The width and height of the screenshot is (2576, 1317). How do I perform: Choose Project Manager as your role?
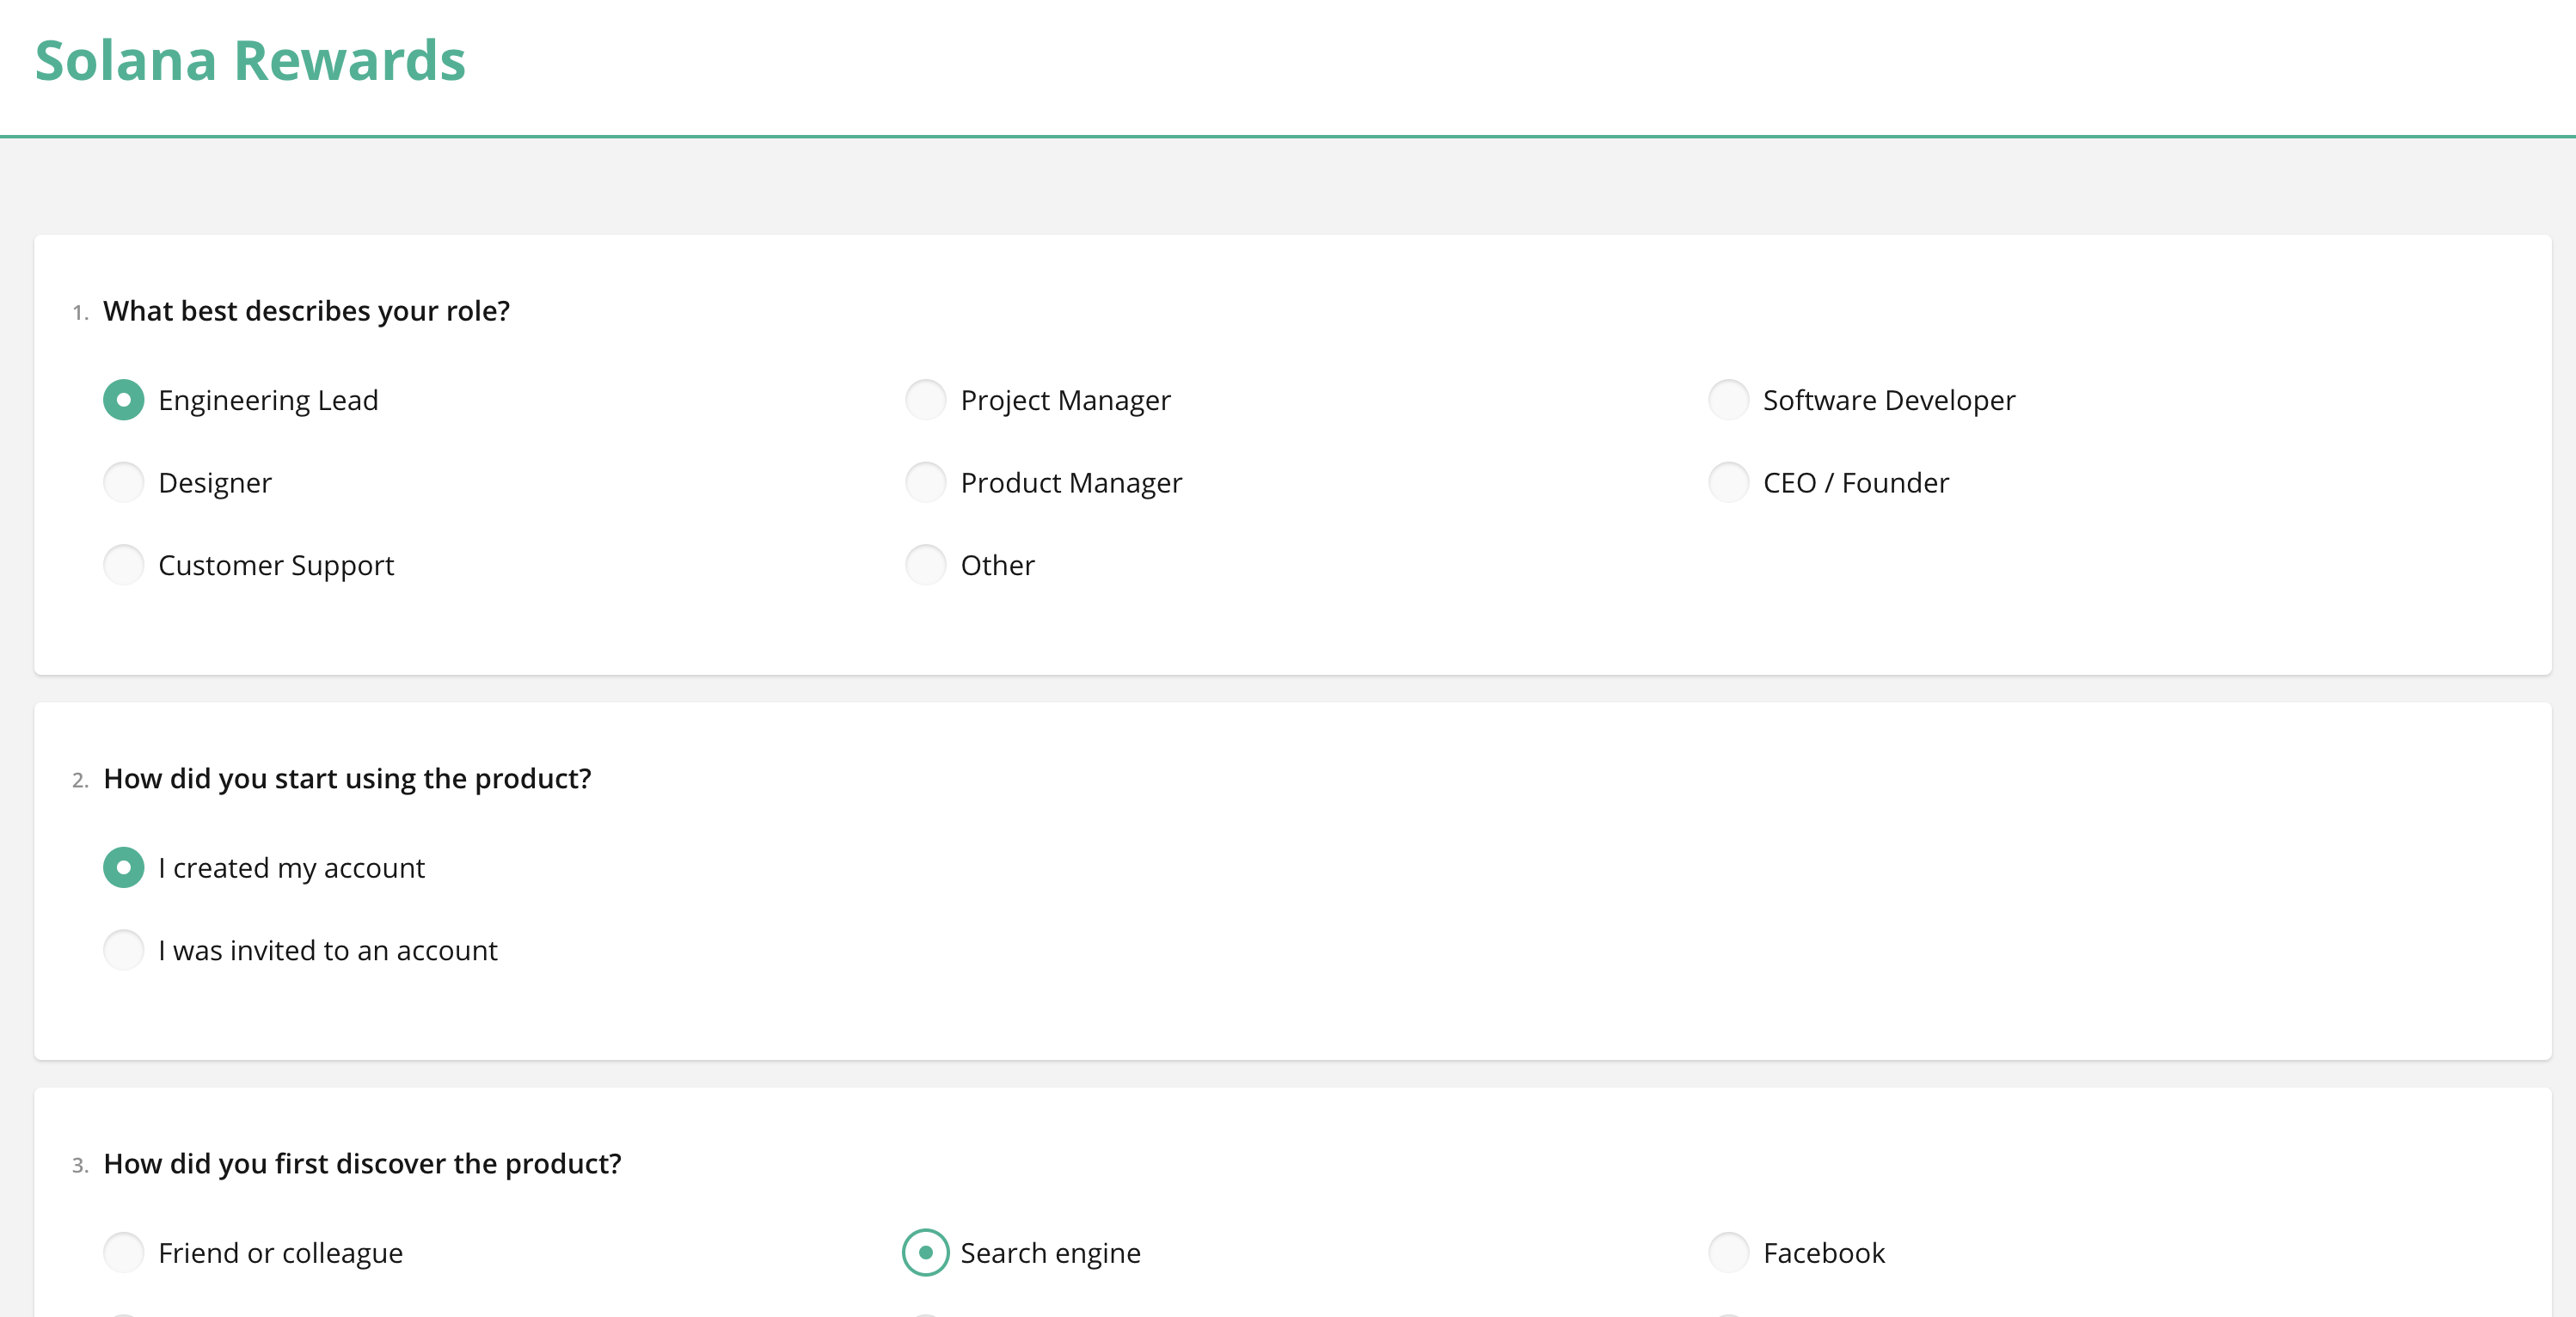[x=925, y=400]
